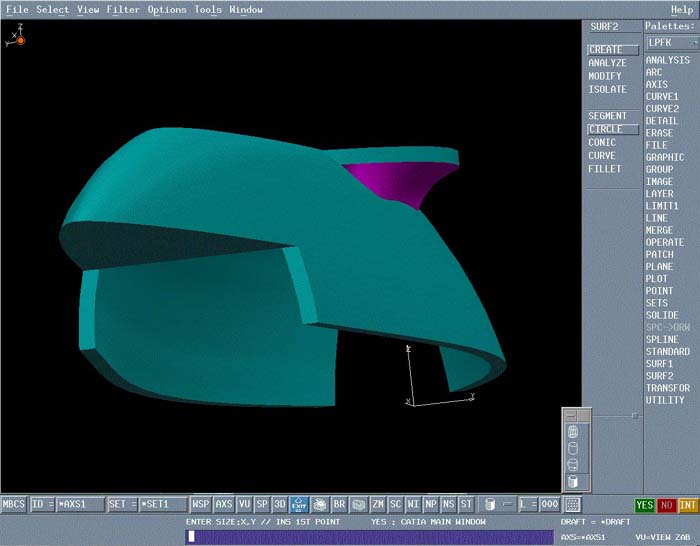Click the third cylinder icon in floating palette
Screen dimensions: 700x546
tap(572, 465)
